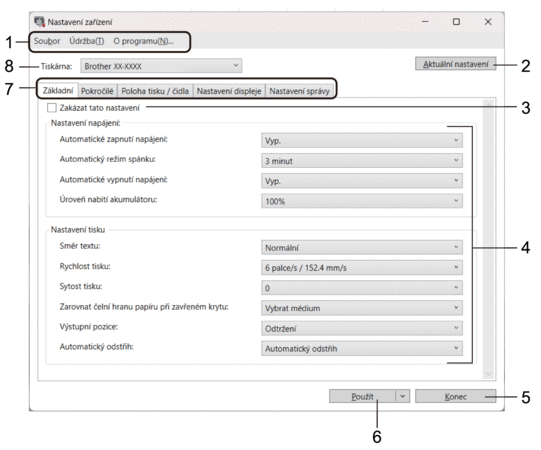Click the scrollbar down arrow
541x450 pixels.
(489, 374)
